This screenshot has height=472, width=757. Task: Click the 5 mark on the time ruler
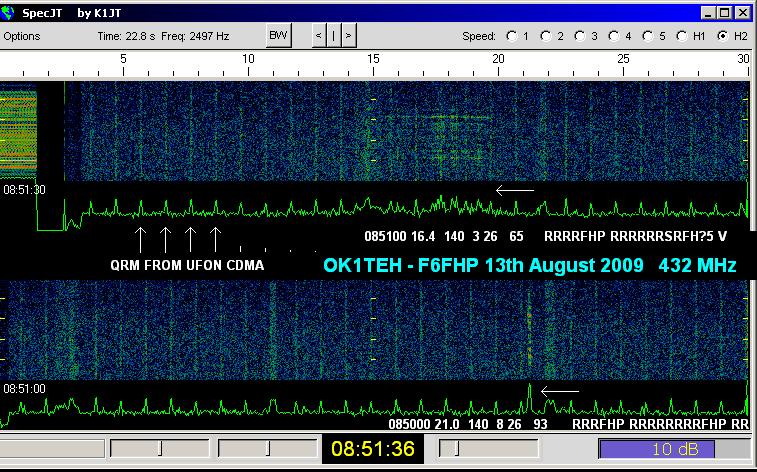pyautogui.click(x=124, y=59)
